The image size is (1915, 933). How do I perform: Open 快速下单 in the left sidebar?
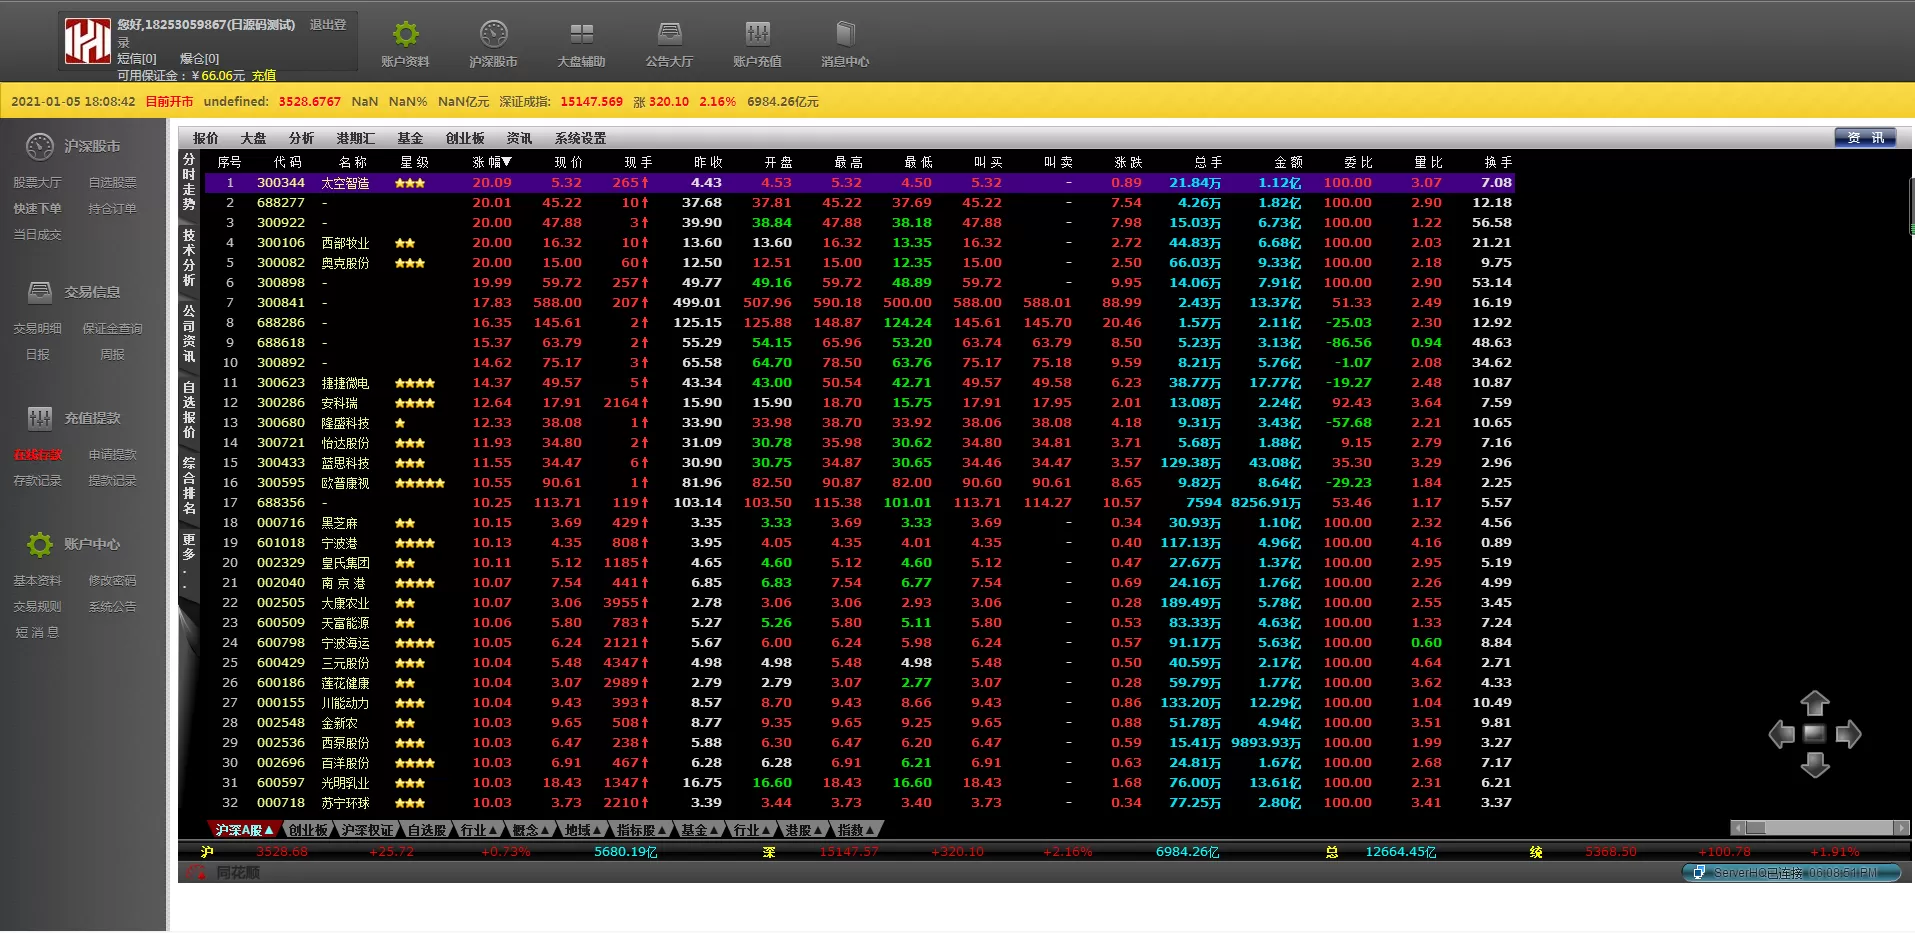[37, 209]
